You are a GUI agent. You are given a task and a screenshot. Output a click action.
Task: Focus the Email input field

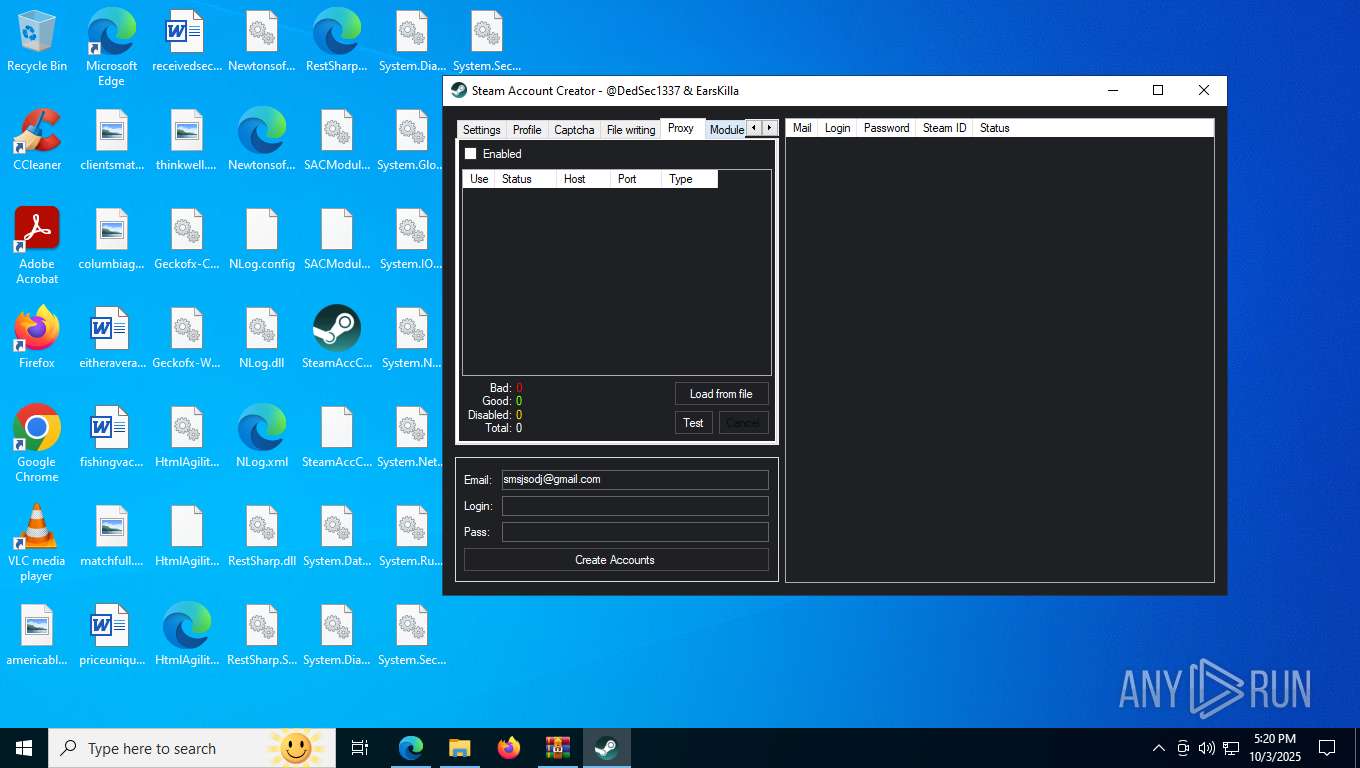(635, 480)
